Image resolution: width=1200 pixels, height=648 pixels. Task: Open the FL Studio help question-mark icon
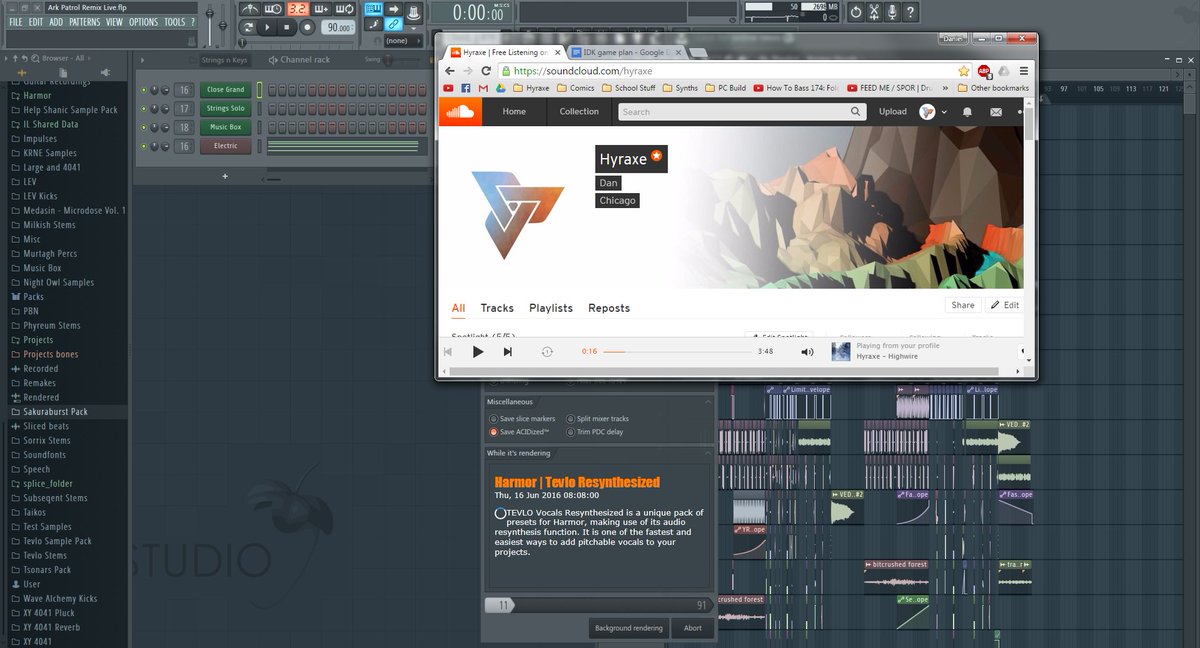click(911, 12)
